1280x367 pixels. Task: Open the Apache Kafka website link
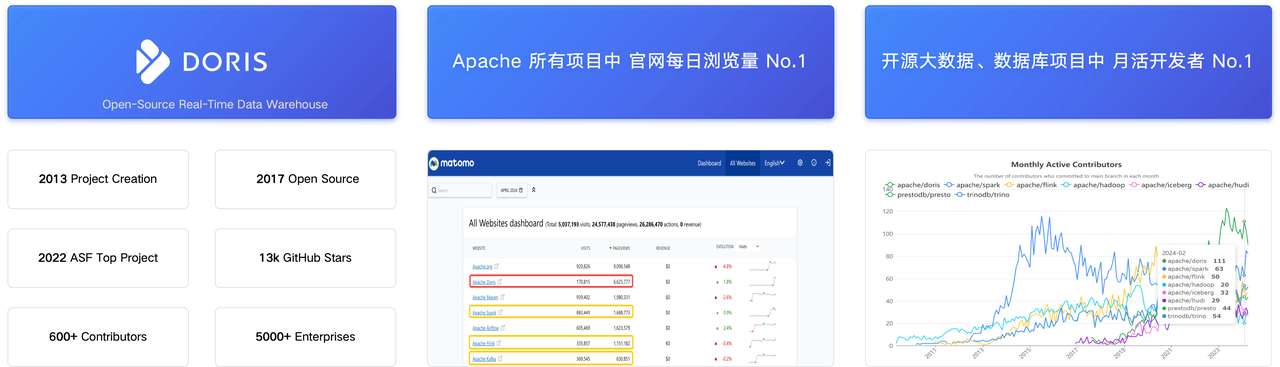pyautogui.click(x=484, y=358)
